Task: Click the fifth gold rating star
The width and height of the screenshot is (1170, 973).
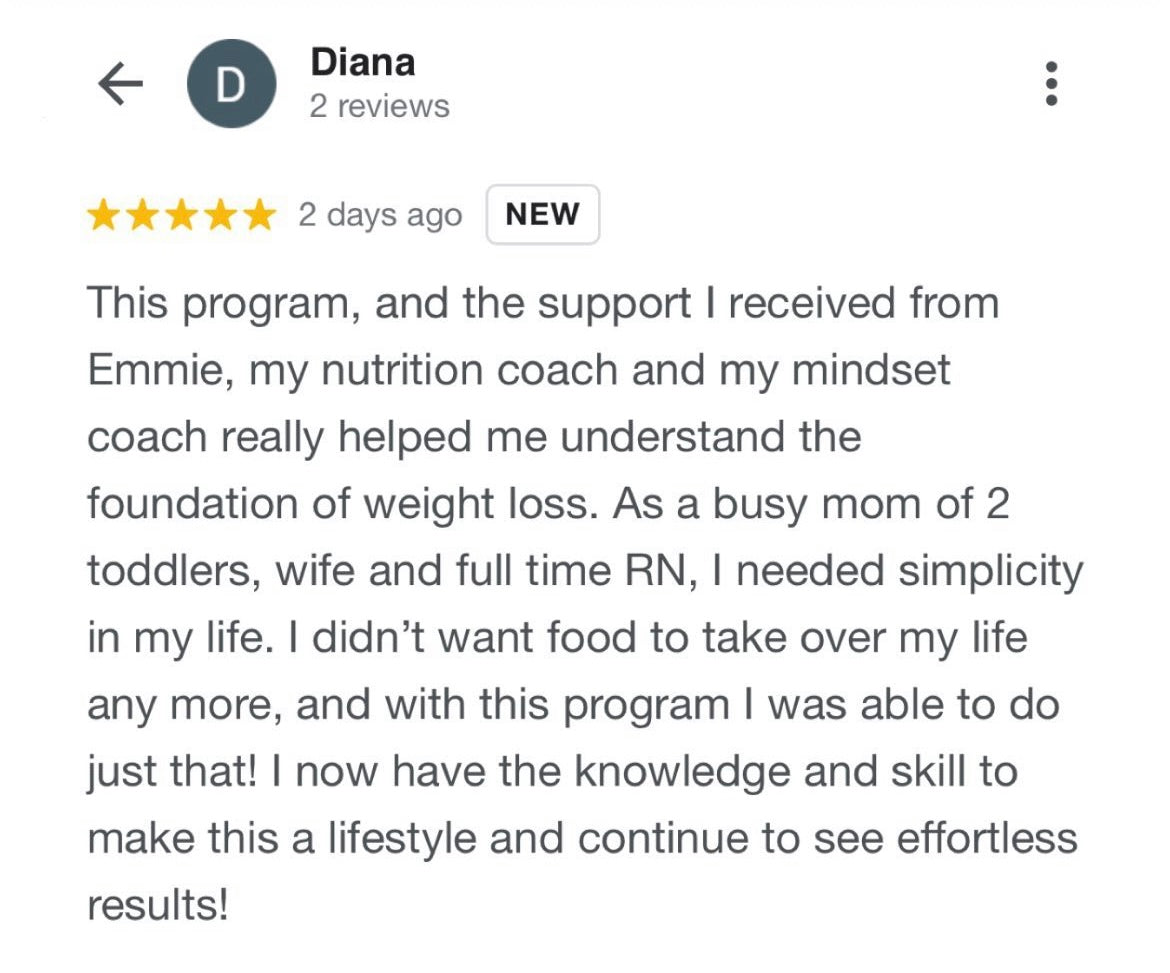Action: tap(259, 215)
